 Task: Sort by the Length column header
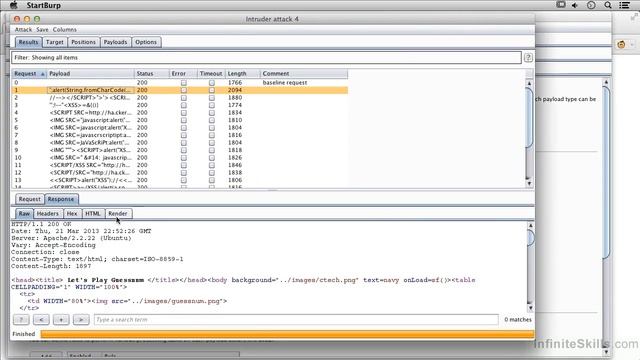tap(242, 73)
